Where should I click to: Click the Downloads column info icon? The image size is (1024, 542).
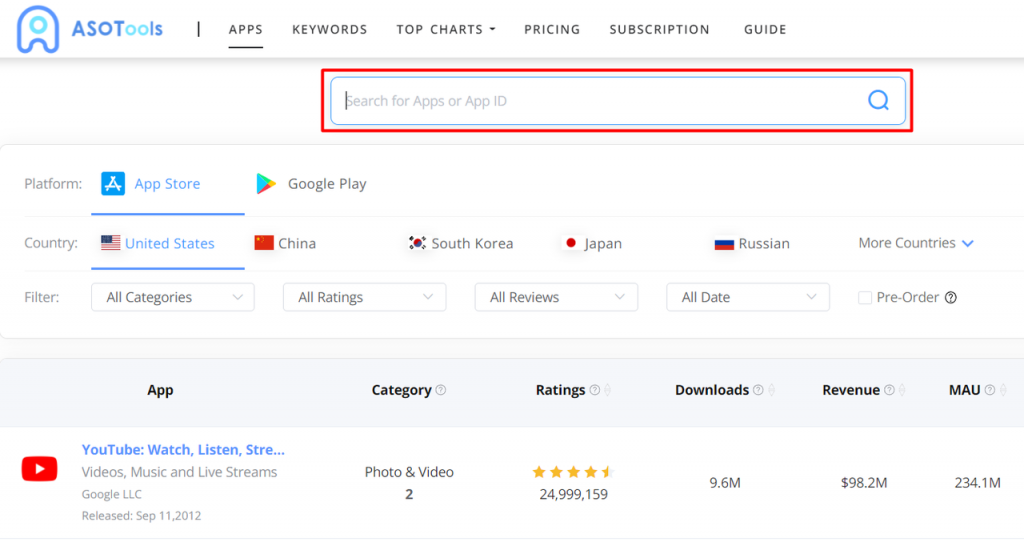(758, 390)
